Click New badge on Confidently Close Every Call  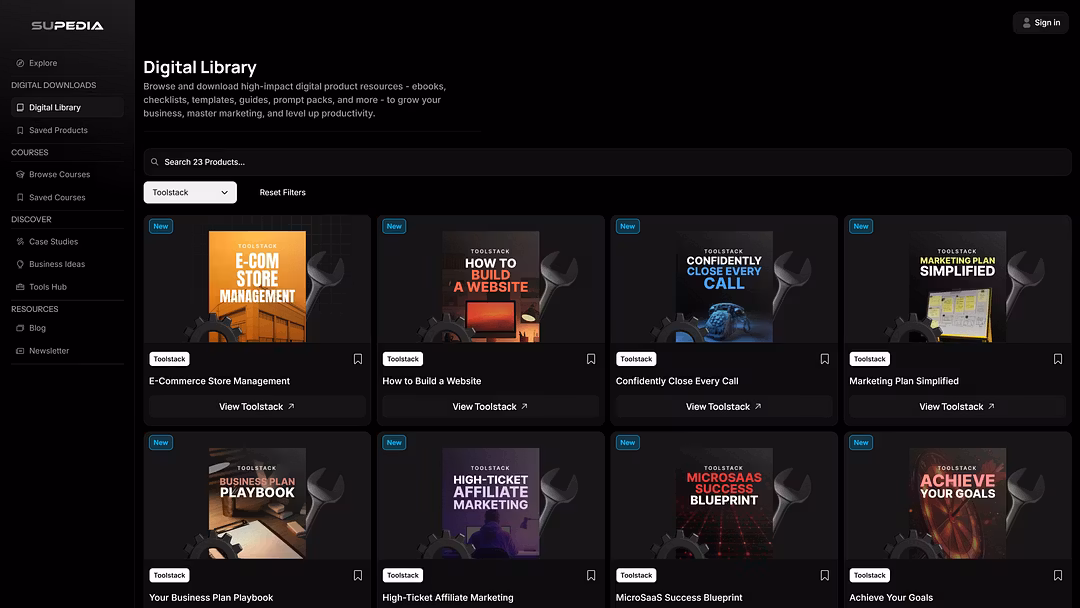coord(627,226)
